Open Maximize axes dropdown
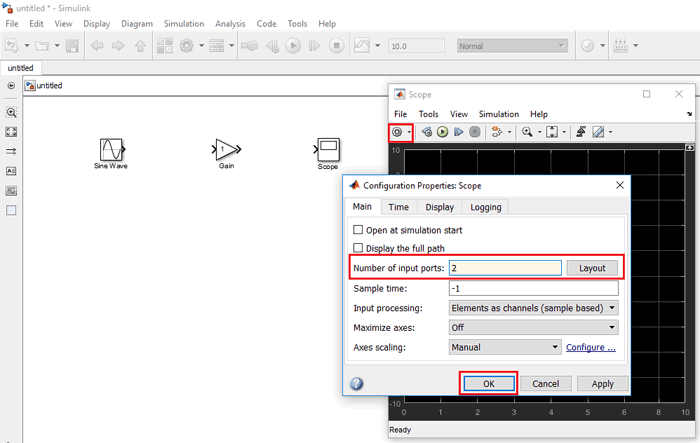Viewport: 700px width, 443px height. 533,327
